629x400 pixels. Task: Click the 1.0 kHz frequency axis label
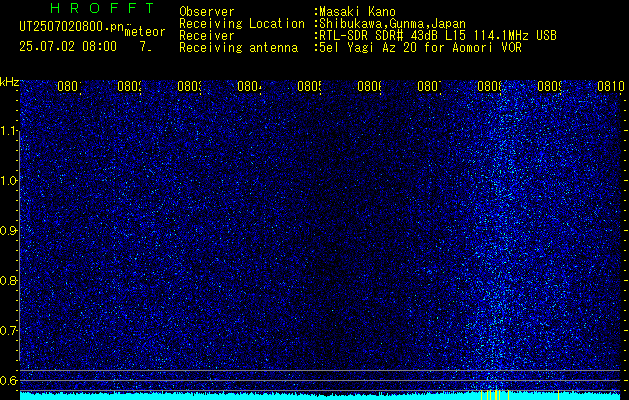point(9,181)
